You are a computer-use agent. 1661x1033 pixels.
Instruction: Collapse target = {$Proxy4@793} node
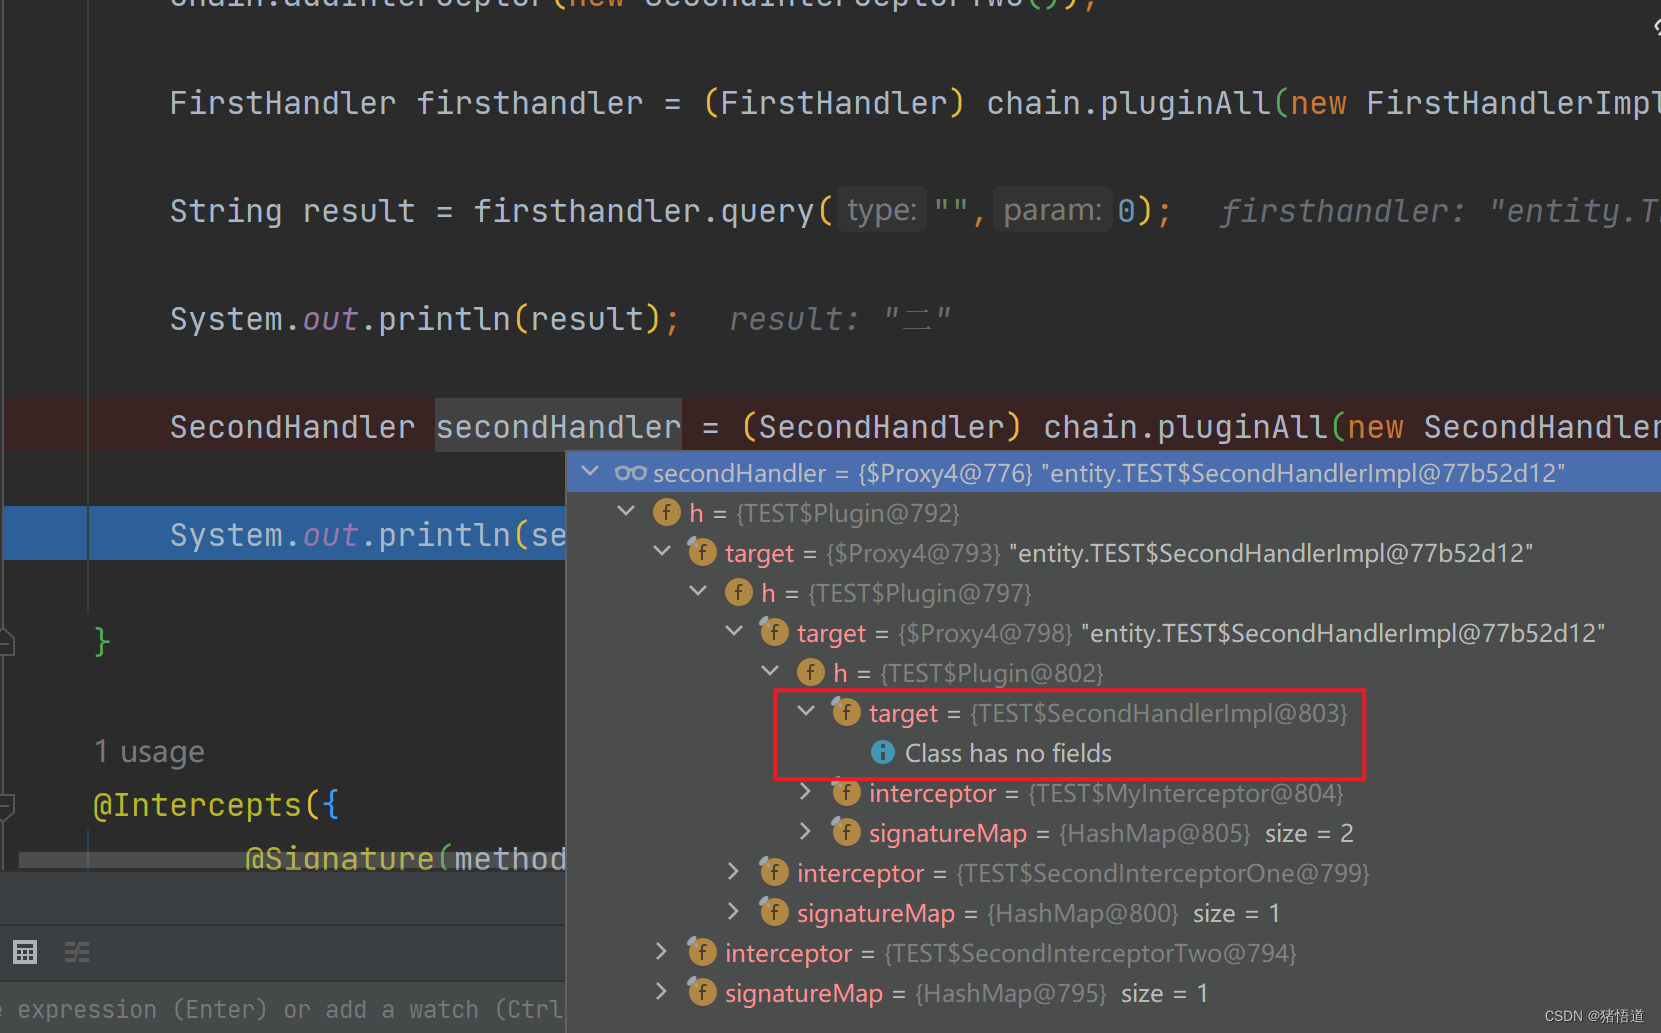point(662,551)
